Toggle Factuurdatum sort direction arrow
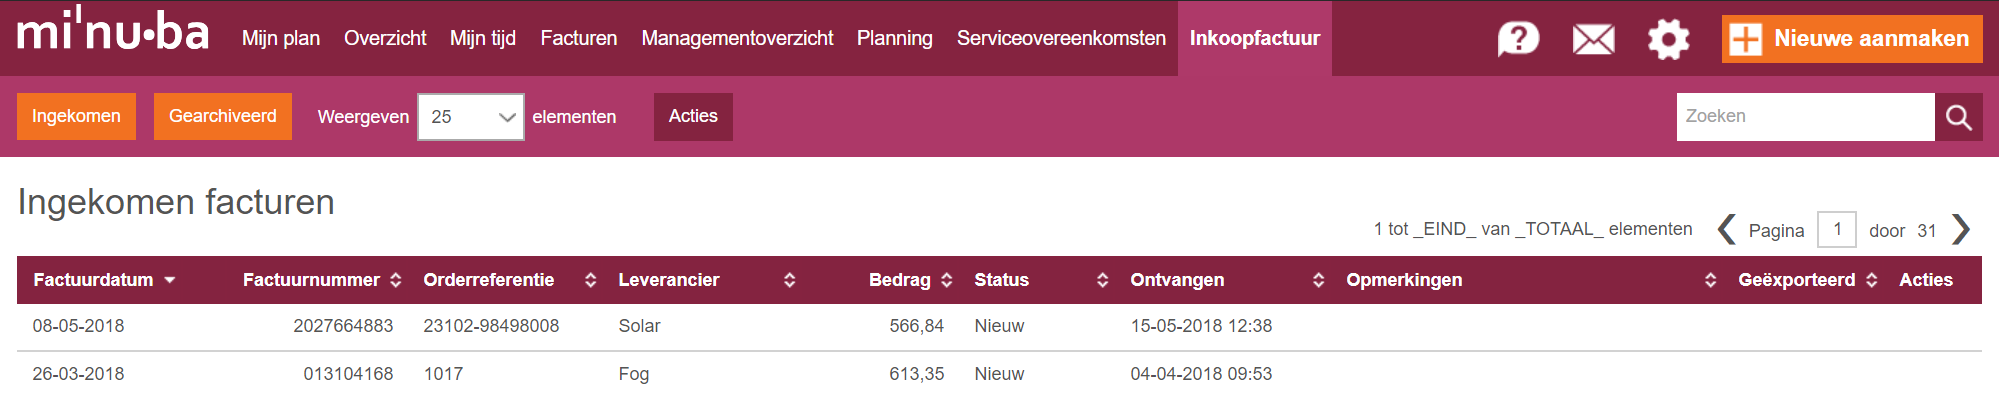Screen dimensions: 2003x396 pyautogui.click(x=170, y=280)
